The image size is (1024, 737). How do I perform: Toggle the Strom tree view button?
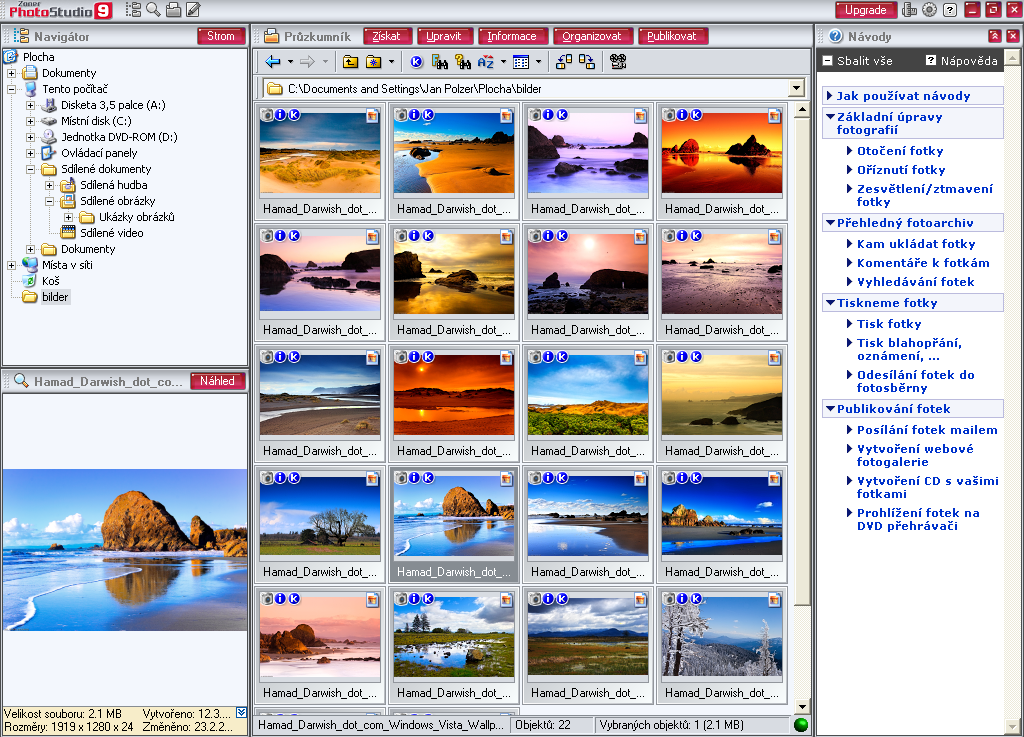[x=221, y=37]
